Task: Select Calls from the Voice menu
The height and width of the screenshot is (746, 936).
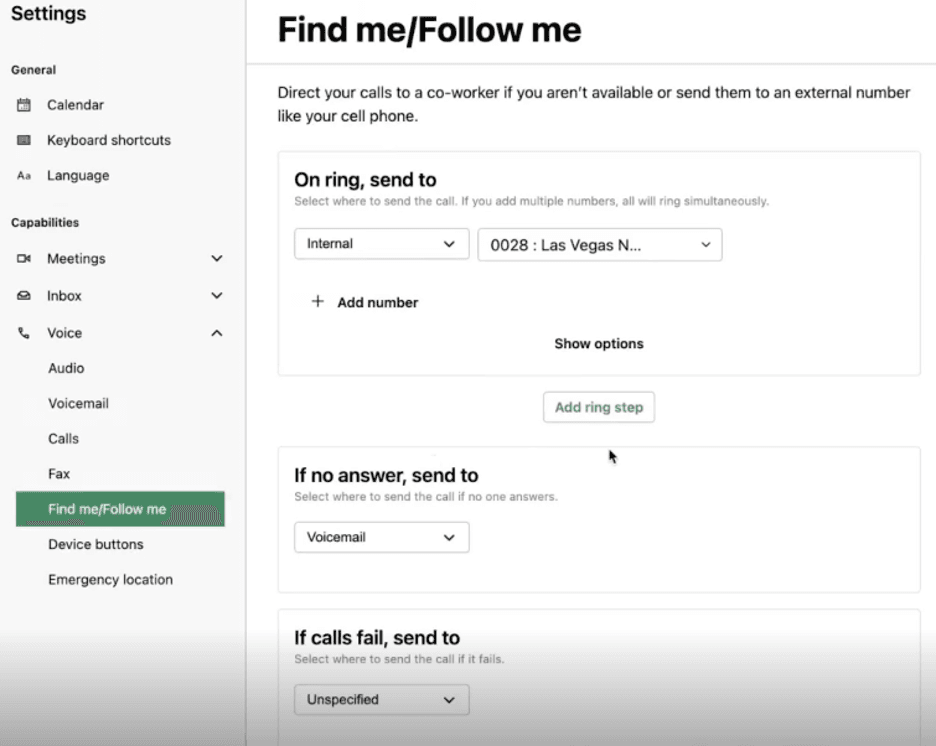Action: pos(63,438)
